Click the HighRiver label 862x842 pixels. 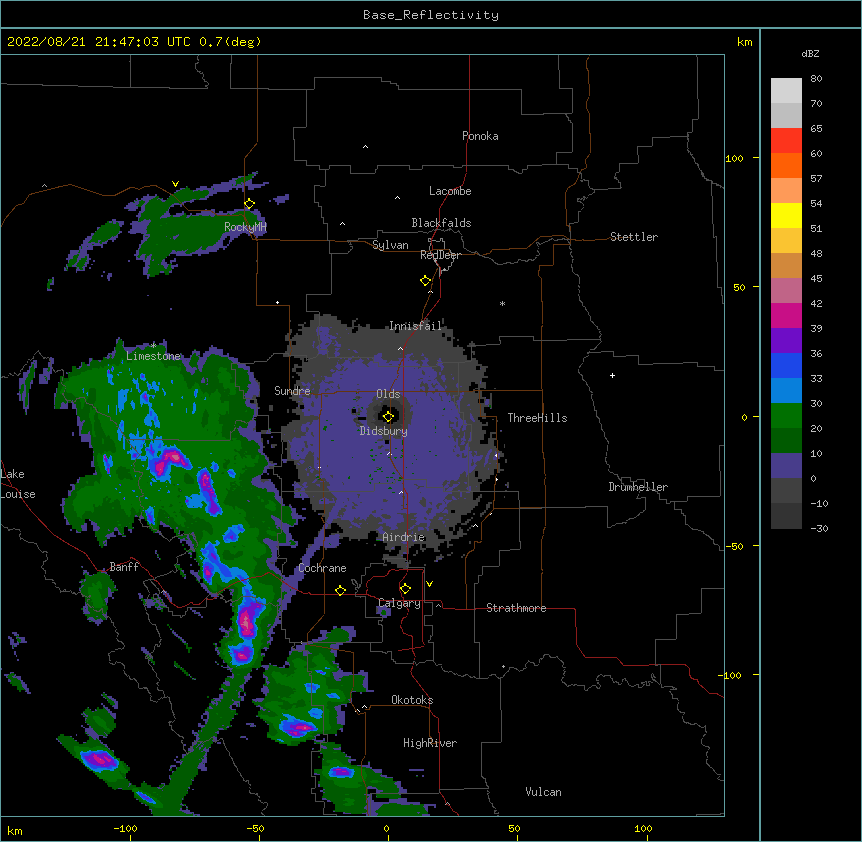pos(430,743)
